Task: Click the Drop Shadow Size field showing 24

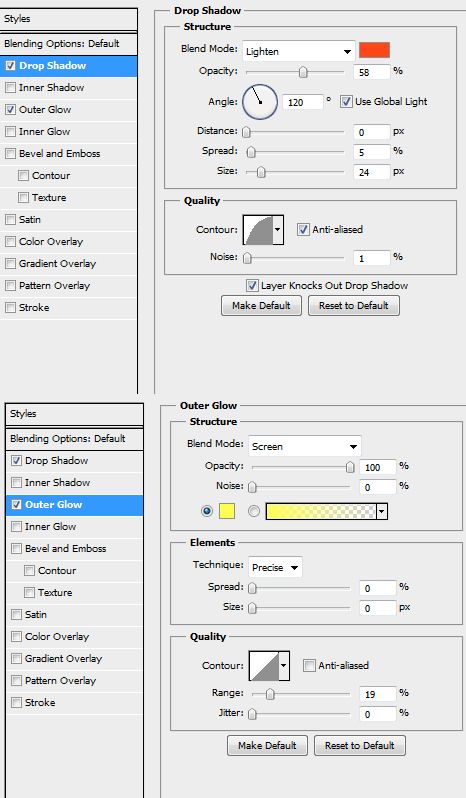Action: [371, 172]
